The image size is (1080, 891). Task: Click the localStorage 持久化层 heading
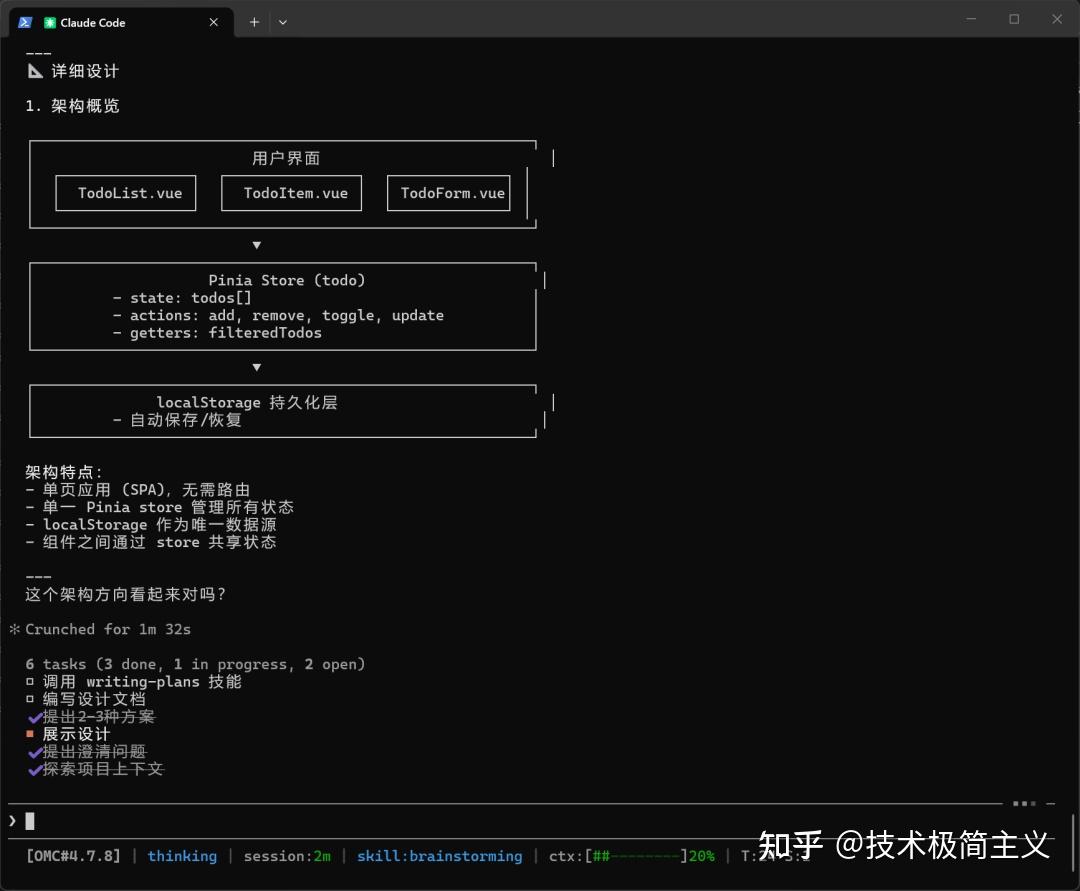247,402
